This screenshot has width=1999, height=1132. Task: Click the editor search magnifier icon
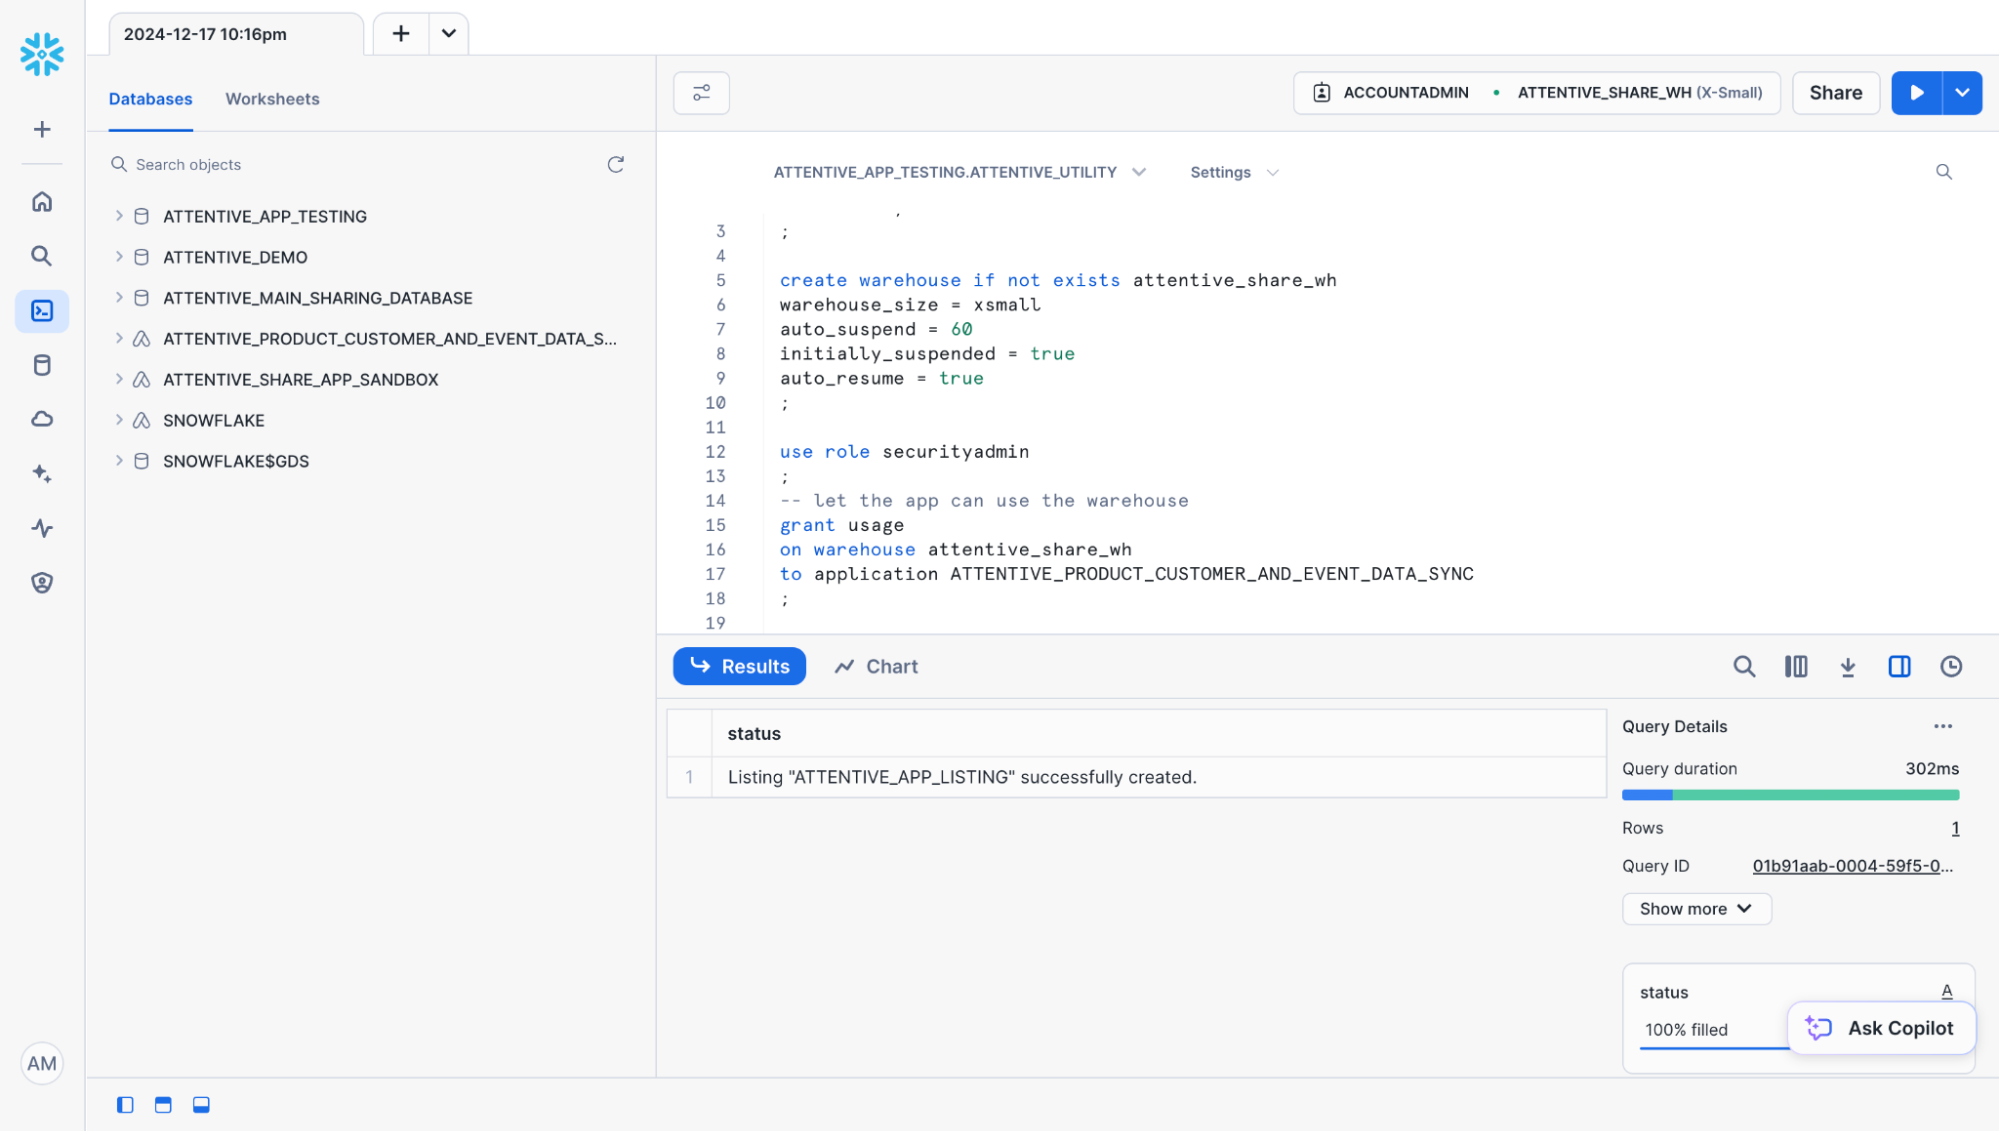tap(1943, 172)
